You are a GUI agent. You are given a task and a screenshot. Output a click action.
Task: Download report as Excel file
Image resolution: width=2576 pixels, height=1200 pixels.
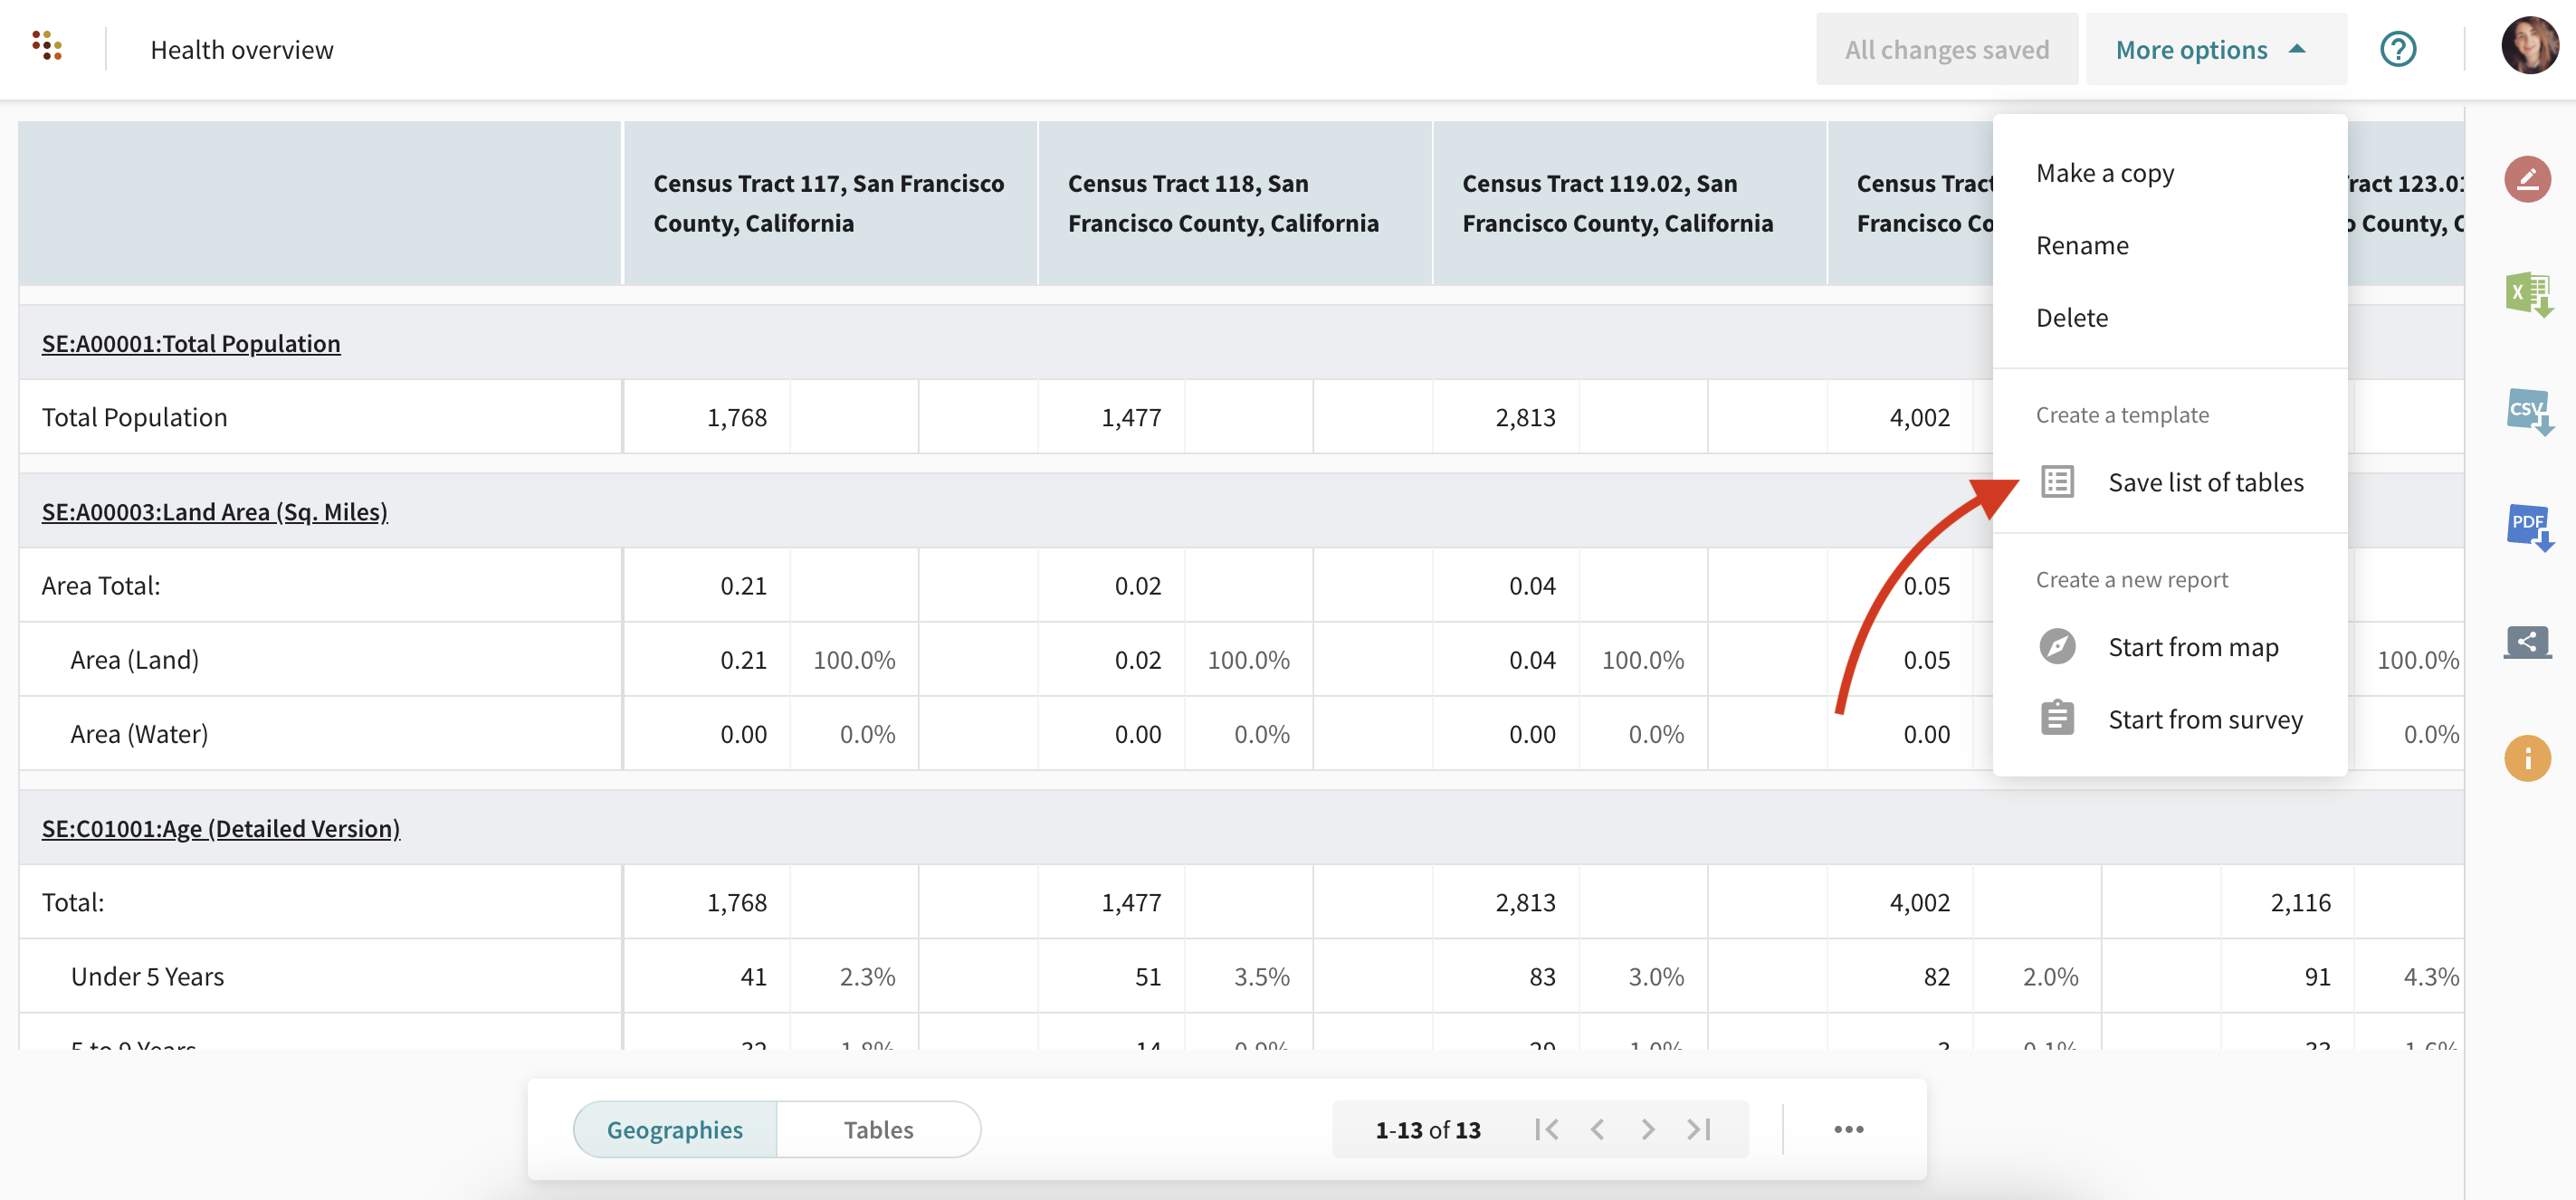click(2527, 295)
